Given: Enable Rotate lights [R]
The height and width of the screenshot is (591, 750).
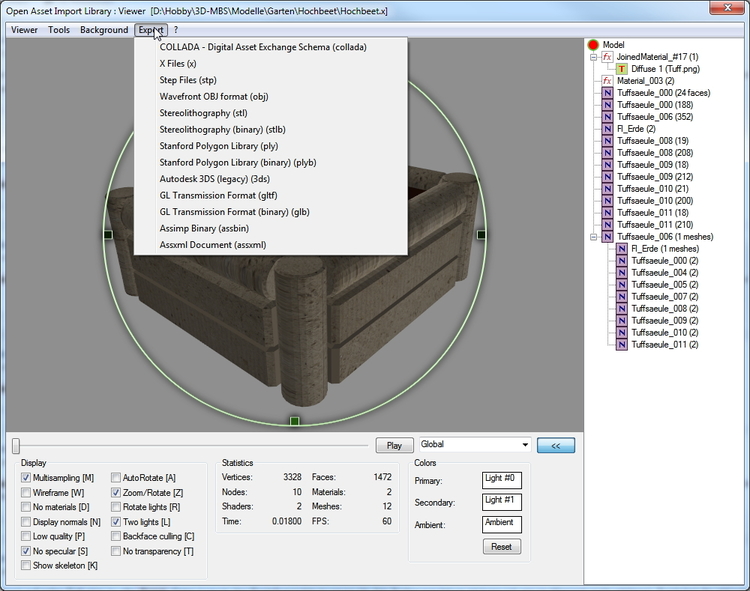Looking at the screenshot, I should (x=116, y=507).
